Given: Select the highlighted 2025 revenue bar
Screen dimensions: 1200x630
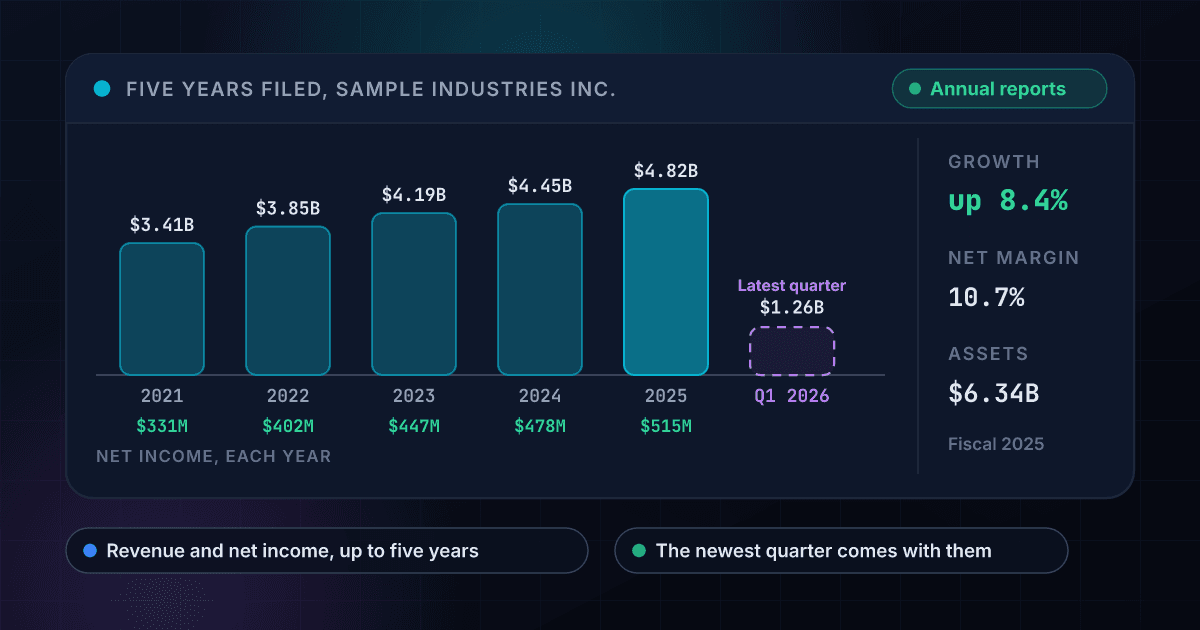Looking at the screenshot, I should tap(666, 282).
